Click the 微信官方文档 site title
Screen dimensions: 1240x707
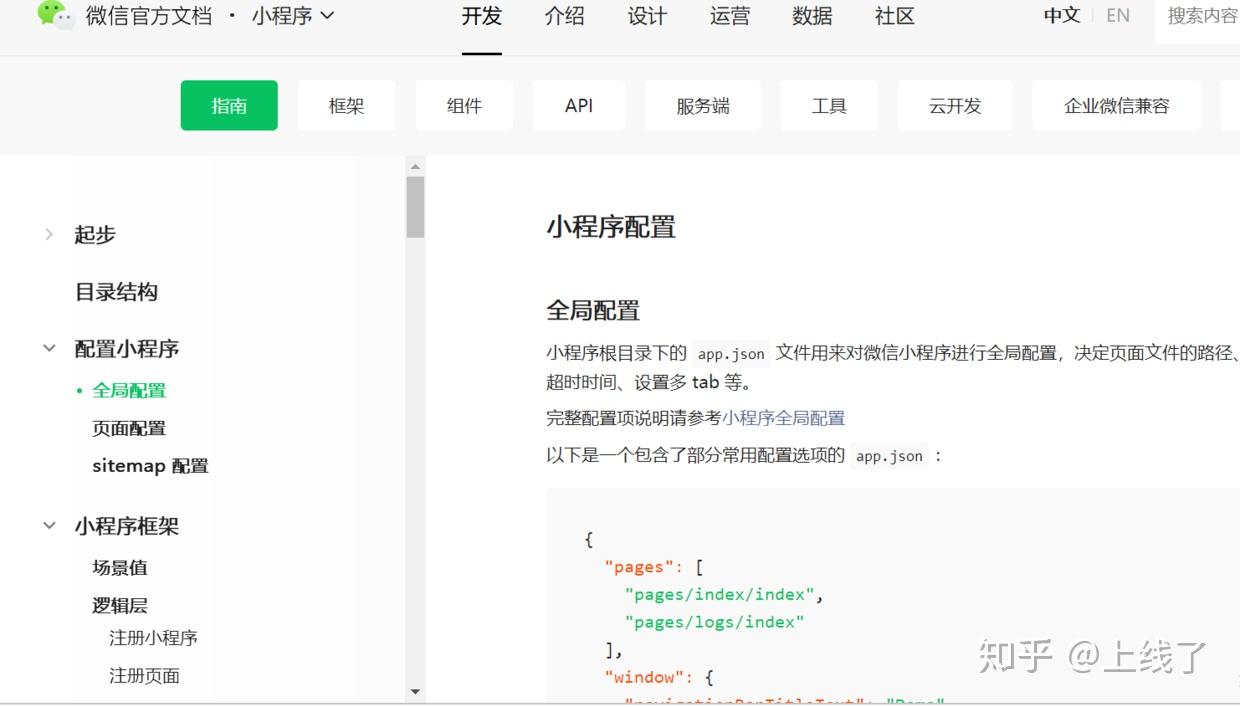point(149,16)
